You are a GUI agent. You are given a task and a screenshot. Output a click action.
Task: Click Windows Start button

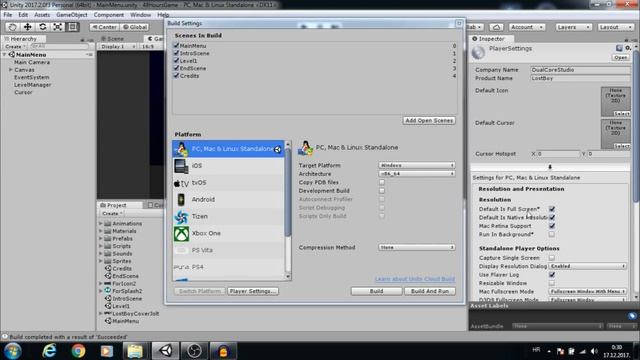click(x=13, y=351)
